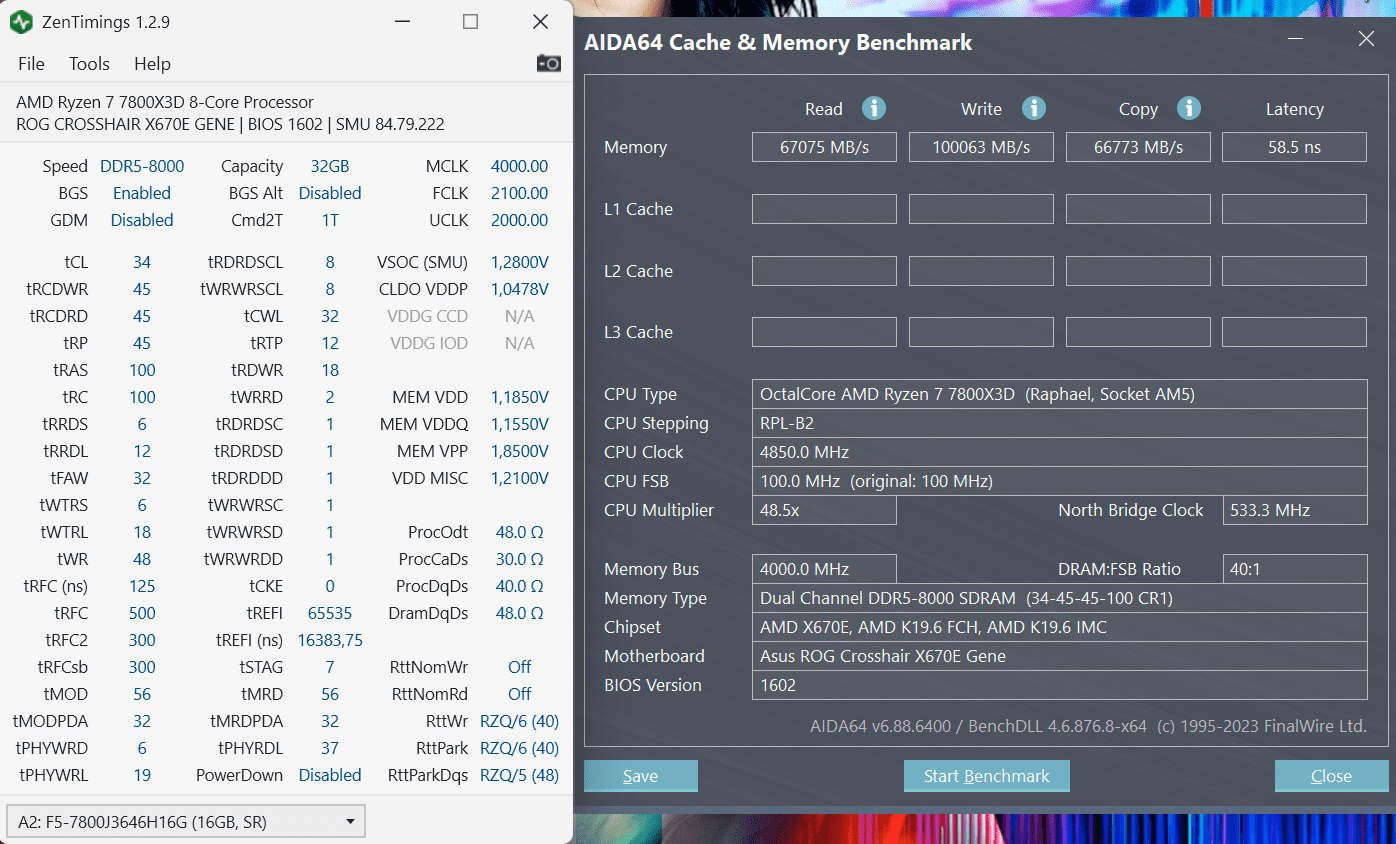This screenshot has height=844, width=1396.
Task: Click the Memory Latency value 58.5 ns
Action: click(x=1294, y=147)
